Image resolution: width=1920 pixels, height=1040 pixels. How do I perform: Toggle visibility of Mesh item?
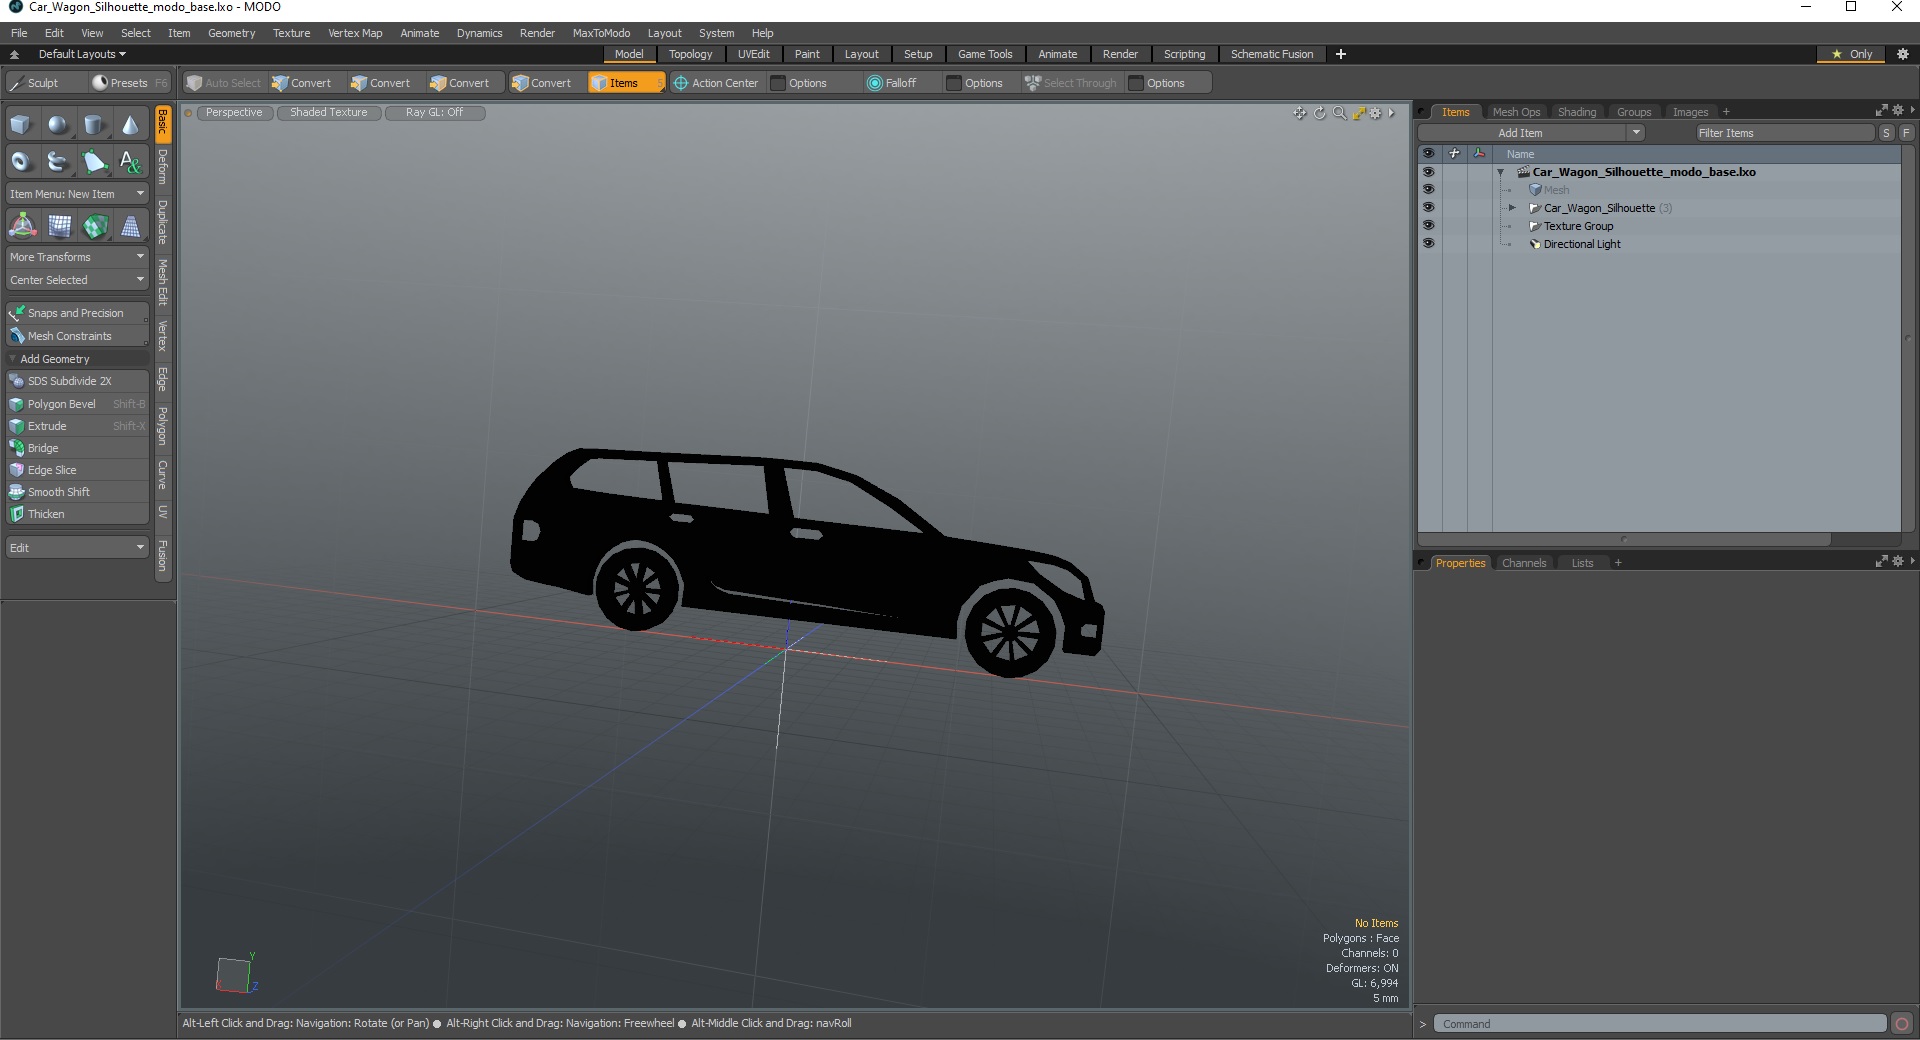1428,190
